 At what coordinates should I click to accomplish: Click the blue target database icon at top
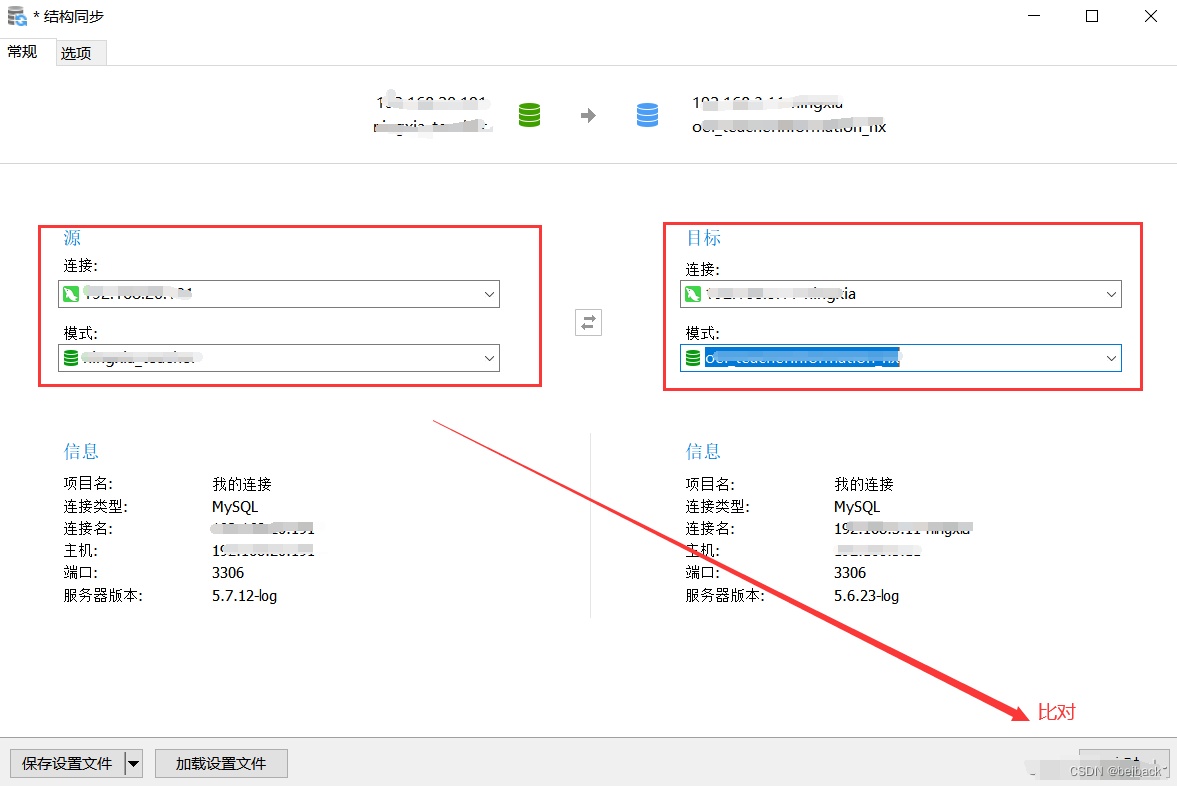647,115
